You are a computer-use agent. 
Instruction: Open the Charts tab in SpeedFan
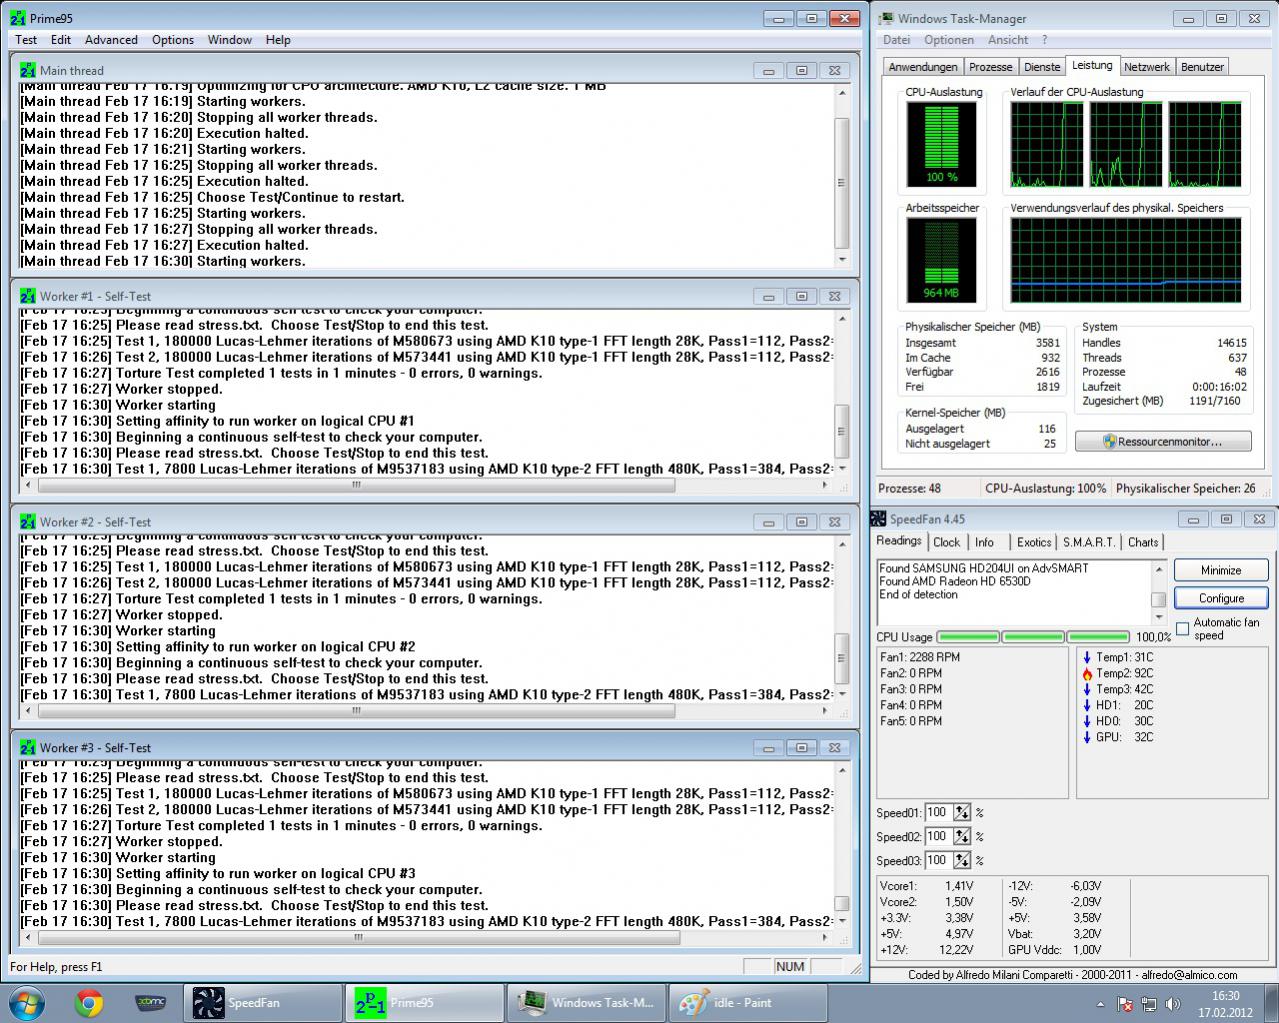tap(1143, 542)
